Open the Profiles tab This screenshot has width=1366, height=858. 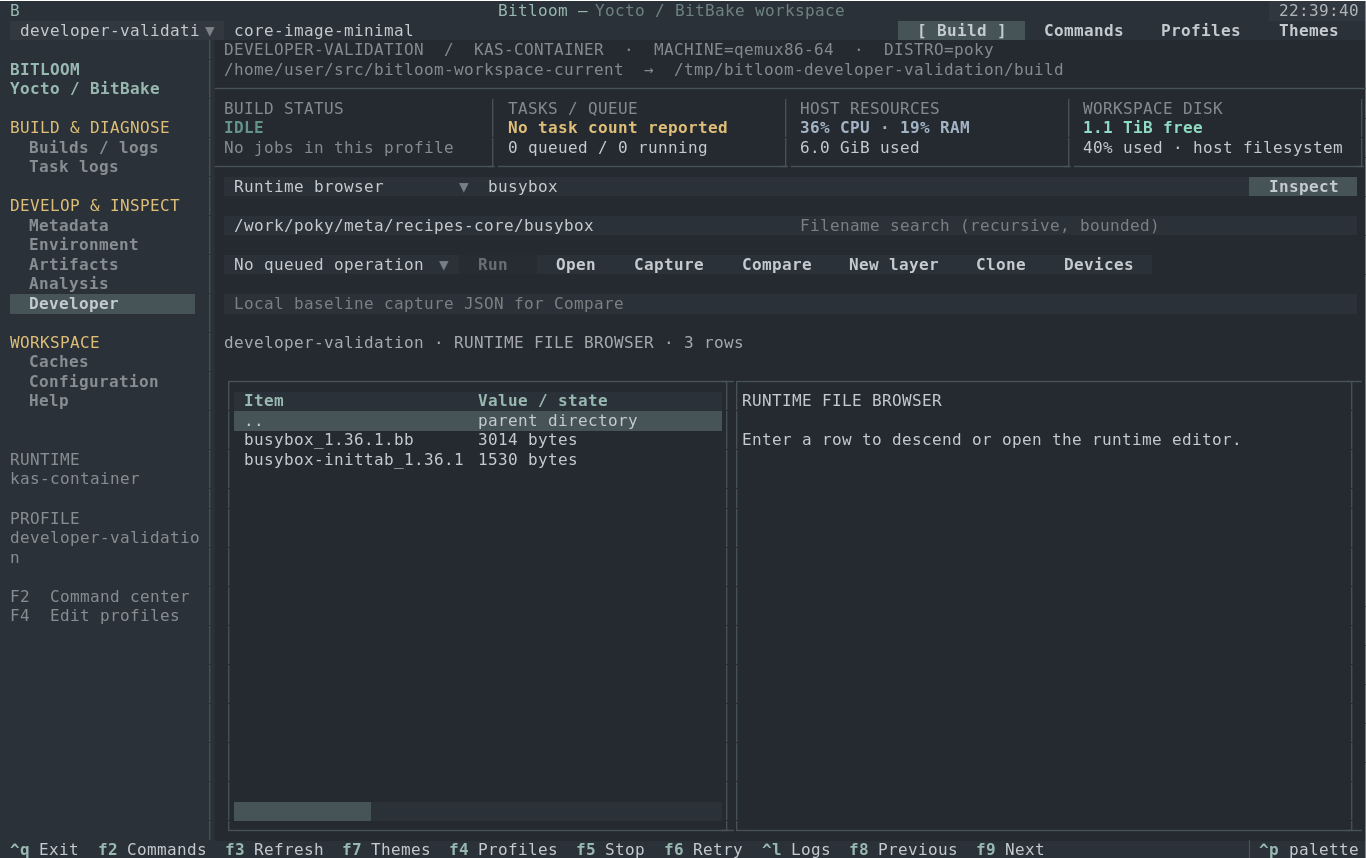coord(1200,30)
